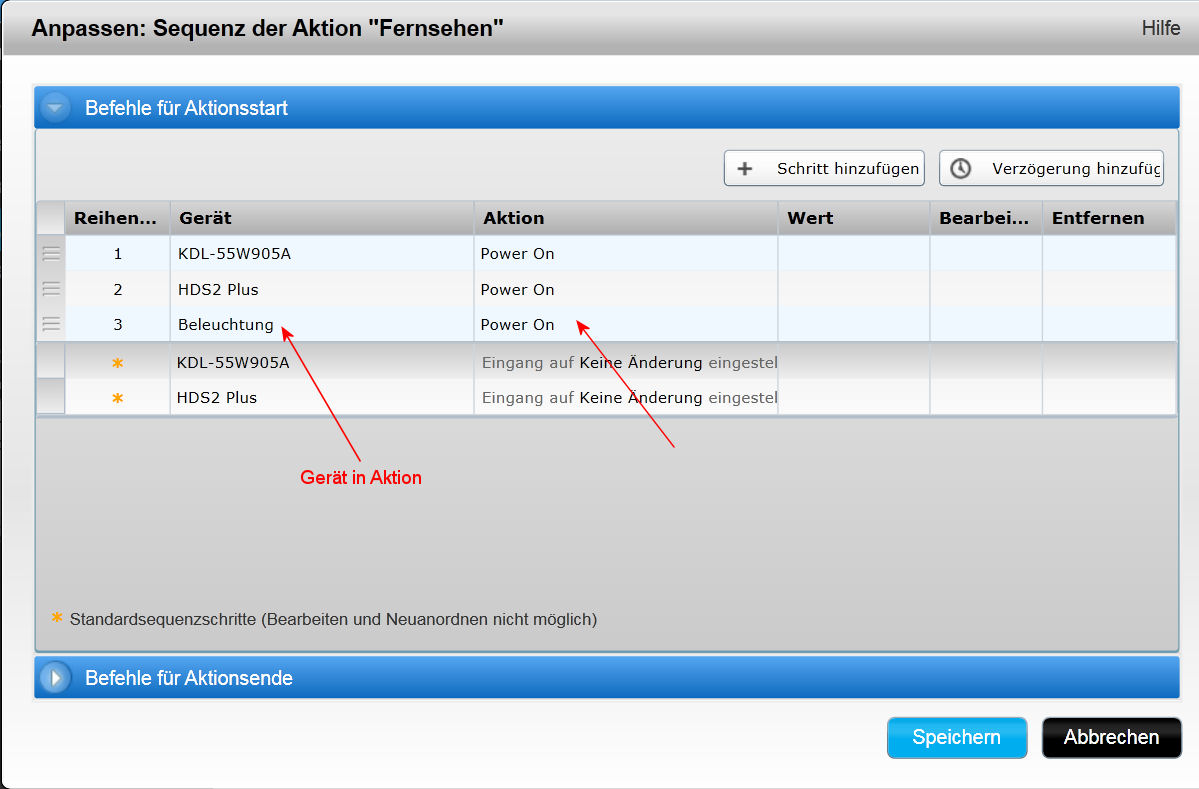This screenshot has width=1199, height=789.
Task: Click the Gerät column header
Action: (321, 218)
